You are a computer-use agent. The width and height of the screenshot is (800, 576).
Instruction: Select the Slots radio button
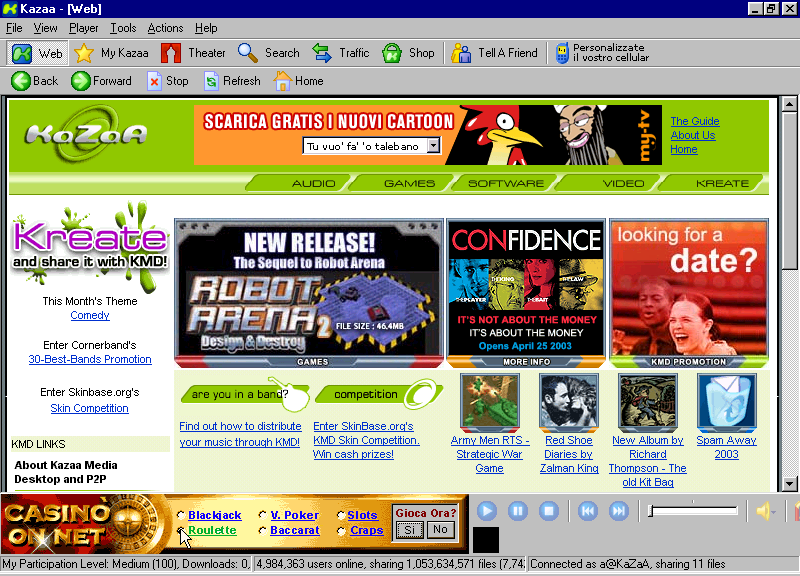(x=341, y=515)
